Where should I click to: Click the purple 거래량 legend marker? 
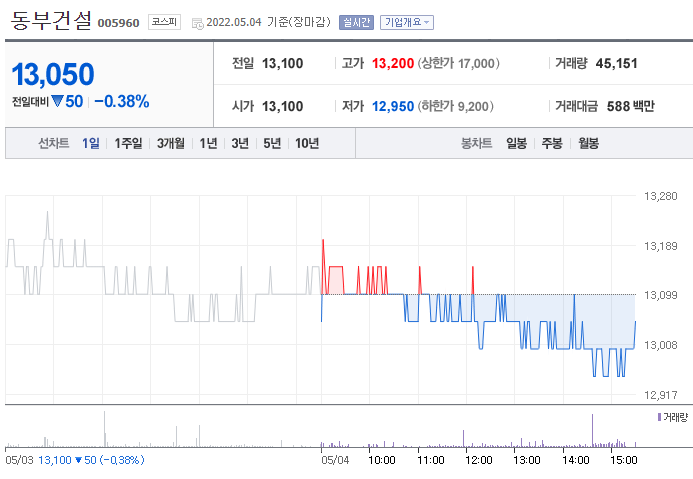[659, 417]
